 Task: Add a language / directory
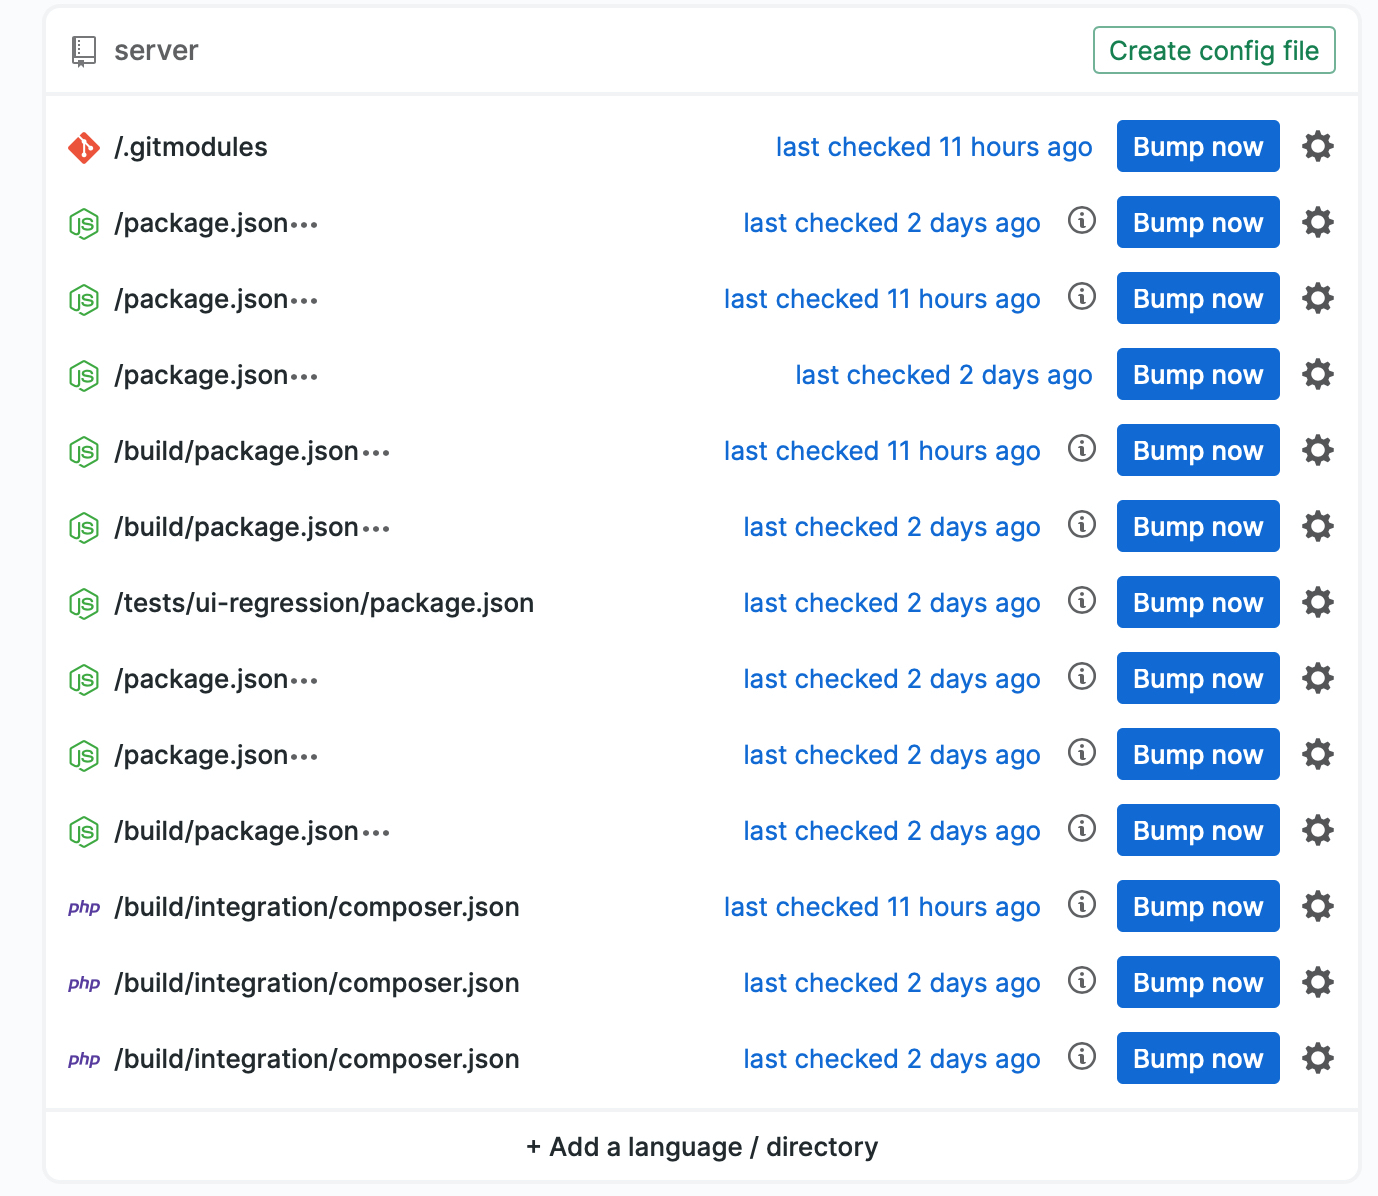coord(702,1147)
